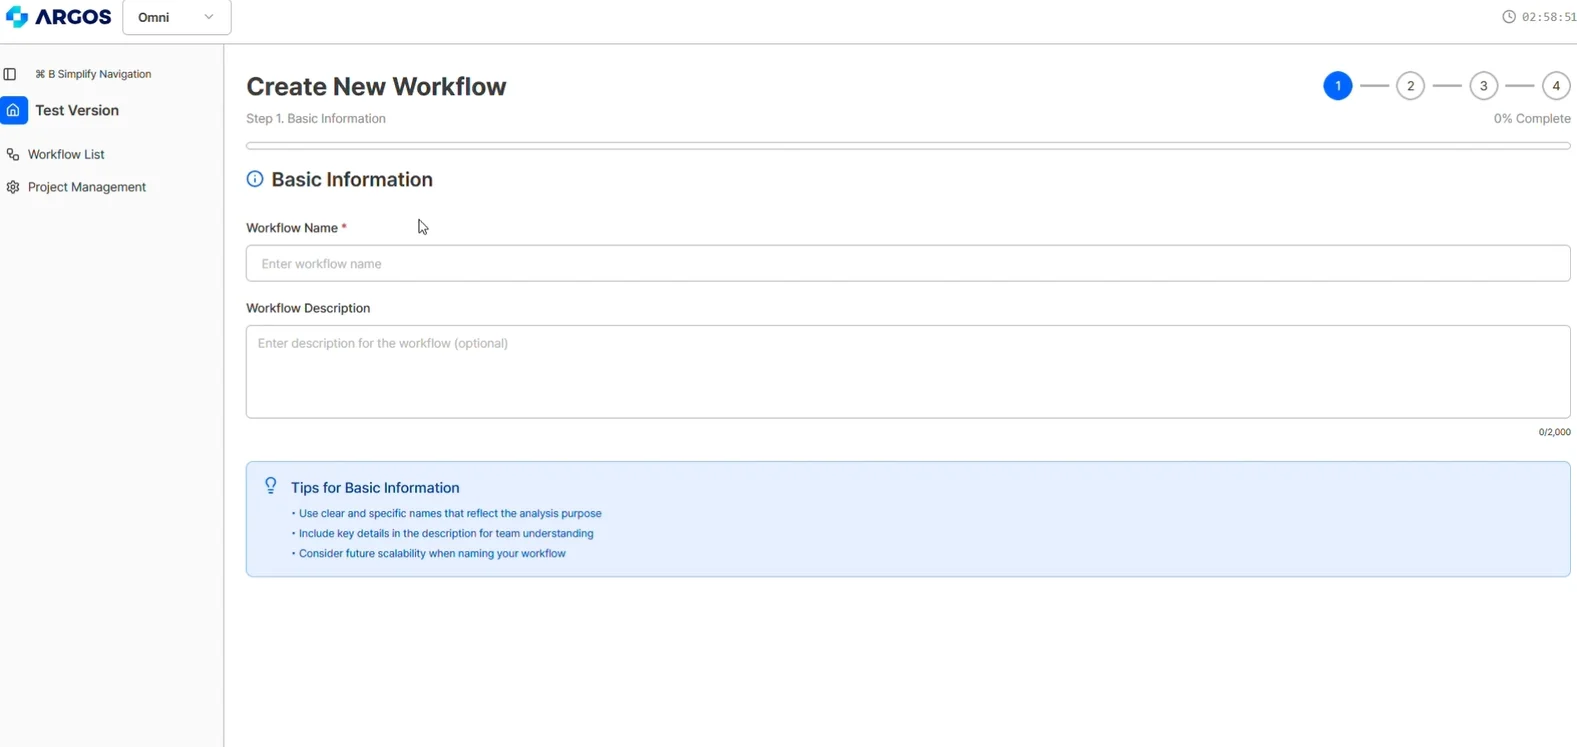Toggle the sidebar panel icon
Screen dimensions: 1577x747
(x=10, y=74)
